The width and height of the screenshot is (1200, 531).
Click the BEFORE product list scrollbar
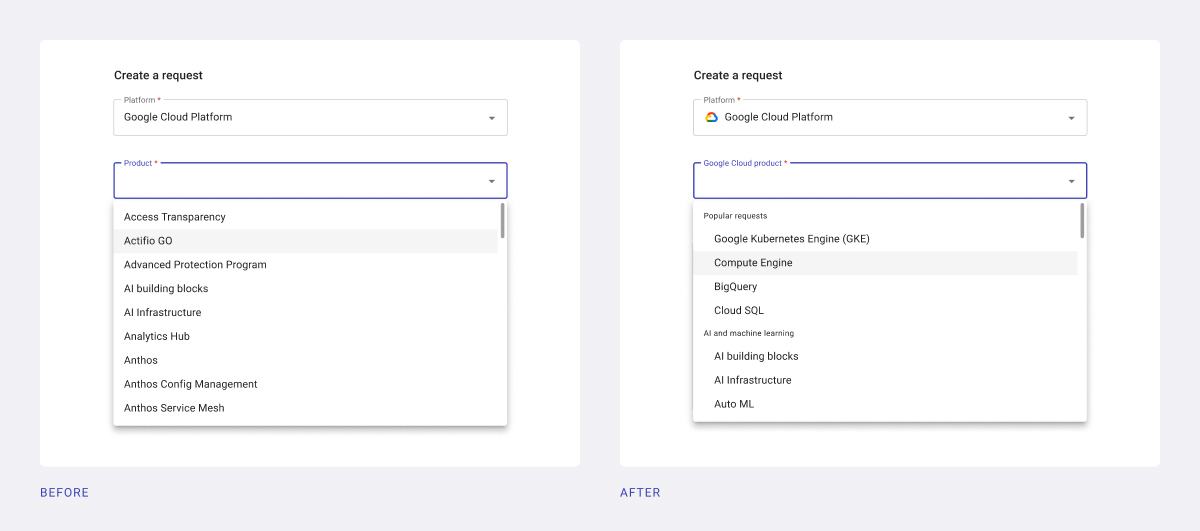click(503, 221)
